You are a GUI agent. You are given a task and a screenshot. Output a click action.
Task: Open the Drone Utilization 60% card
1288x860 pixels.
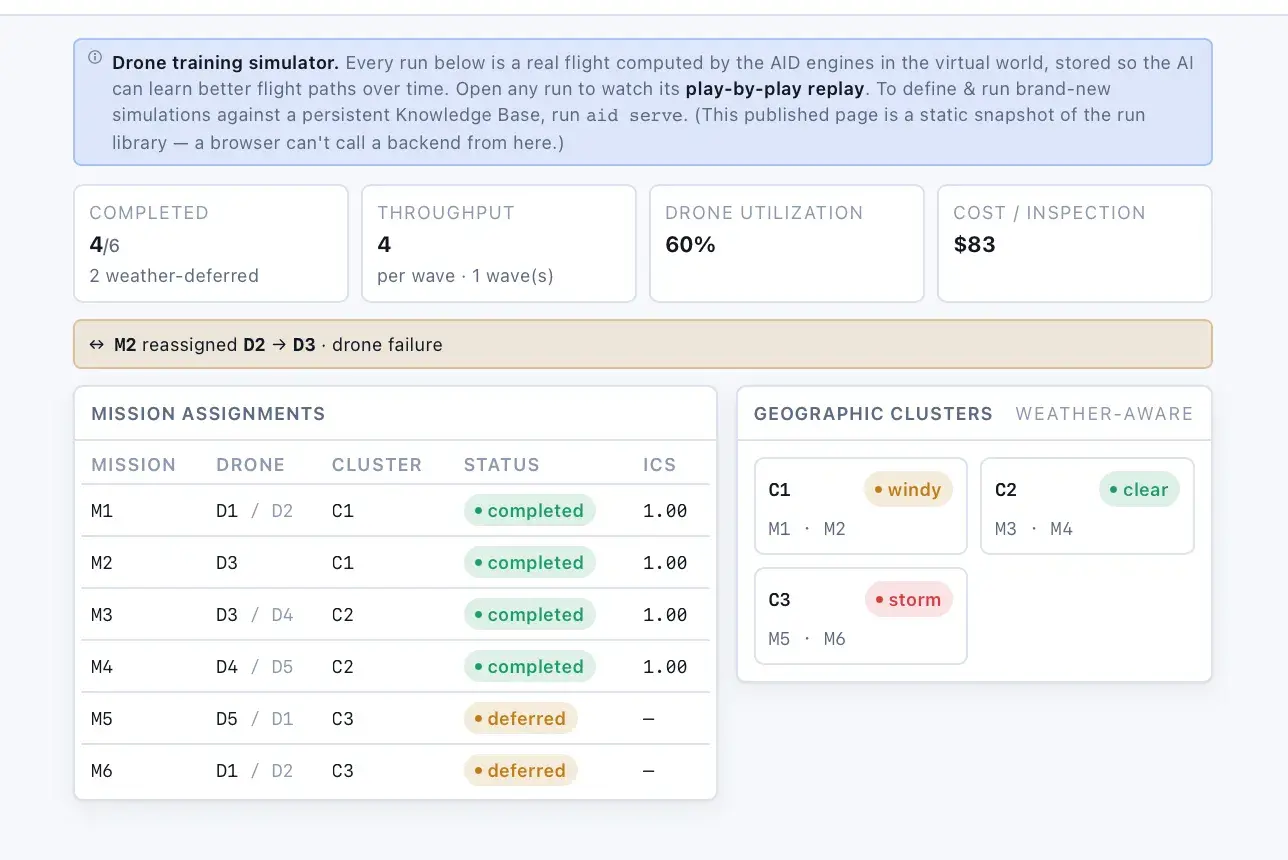click(787, 243)
